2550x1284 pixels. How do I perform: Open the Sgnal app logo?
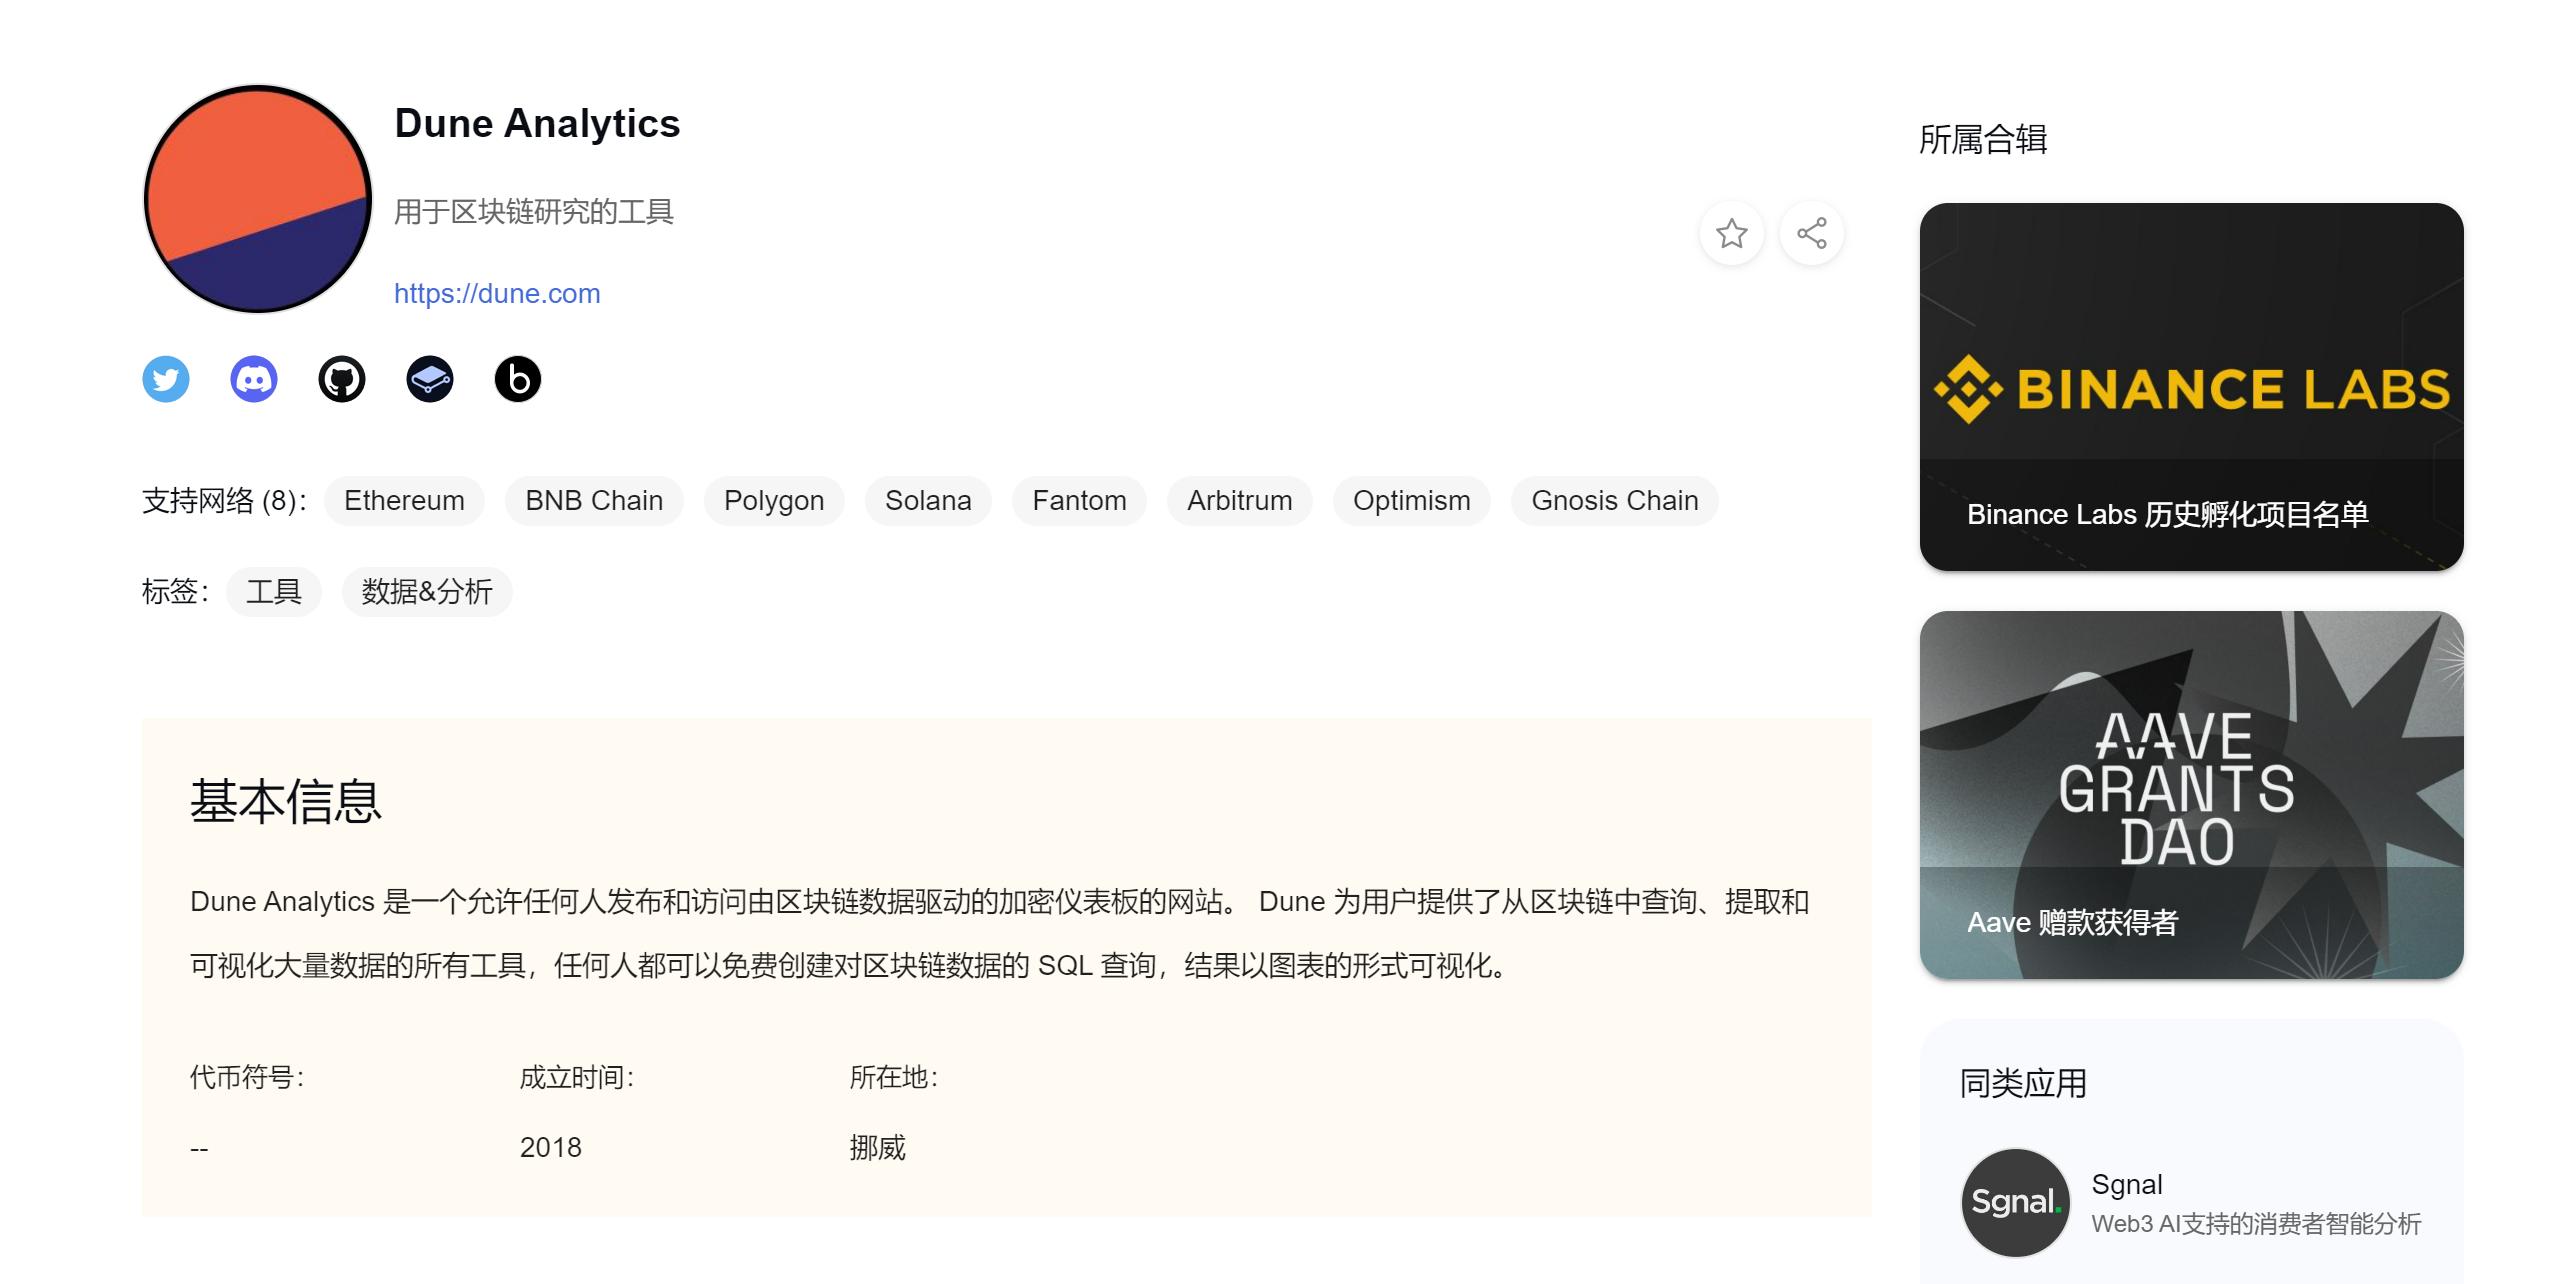2014,1202
